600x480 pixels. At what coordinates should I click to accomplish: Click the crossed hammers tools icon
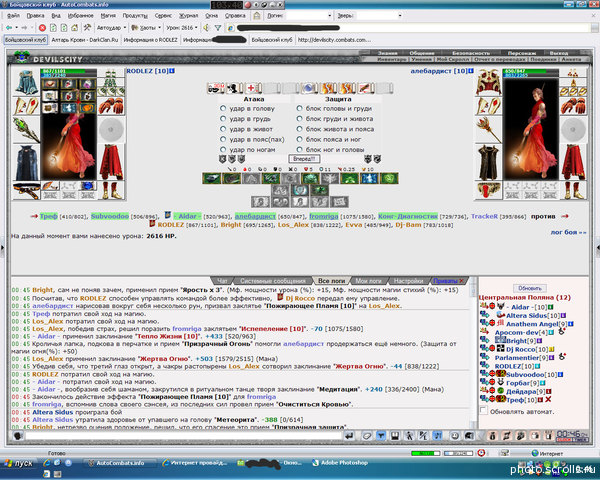pyautogui.click(x=87, y=28)
